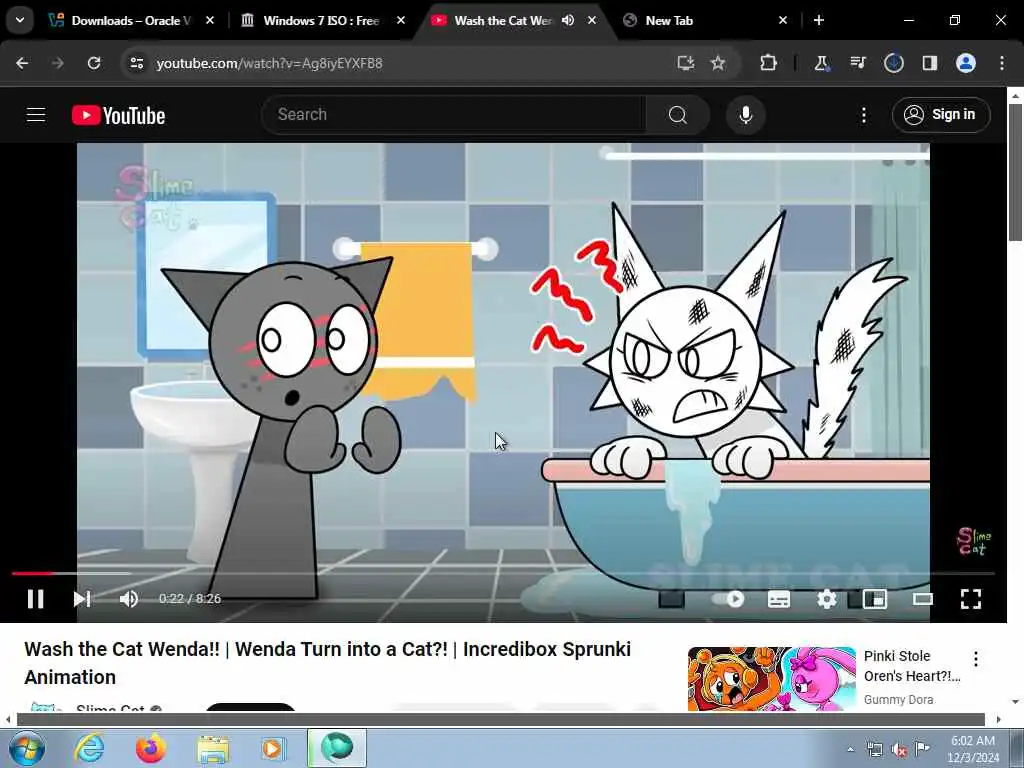Screen dimensions: 1024x768
Task: Click the YouTube Search field
Action: coord(454,115)
